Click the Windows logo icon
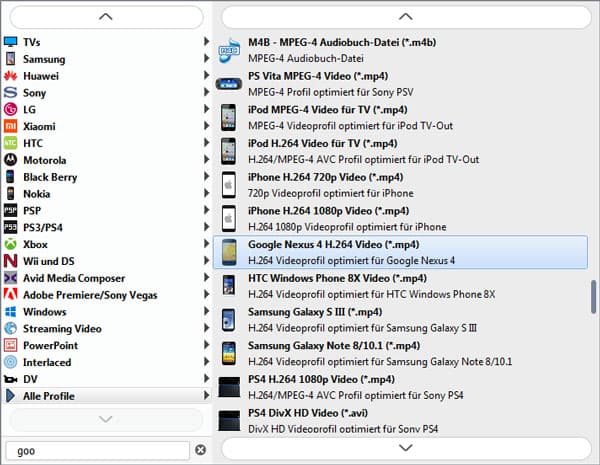The width and height of the screenshot is (600, 465). pos(10,312)
